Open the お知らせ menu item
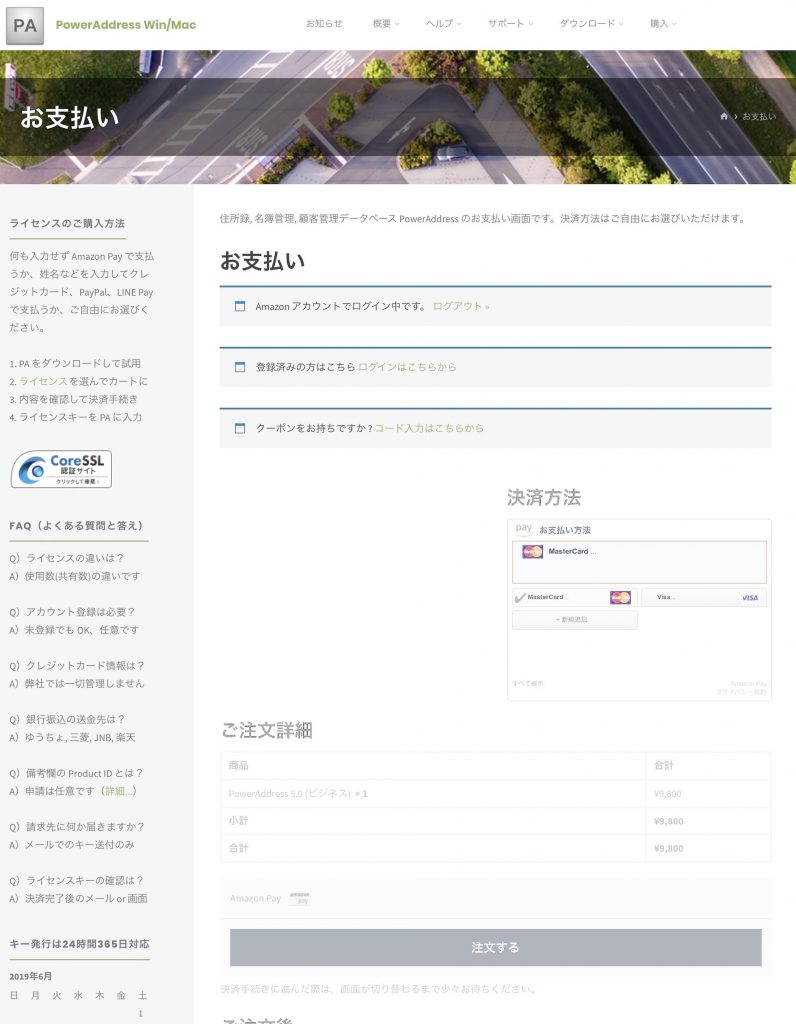 click(324, 24)
